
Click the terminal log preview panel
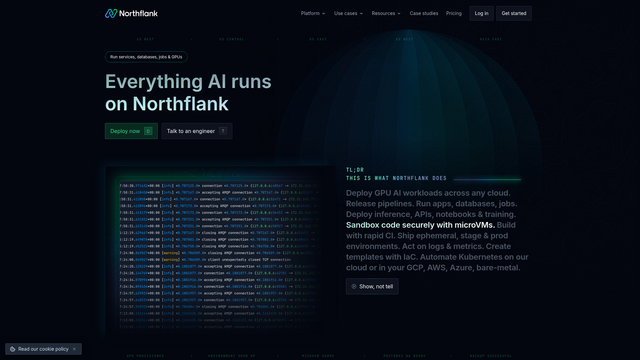tap(220, 252)
